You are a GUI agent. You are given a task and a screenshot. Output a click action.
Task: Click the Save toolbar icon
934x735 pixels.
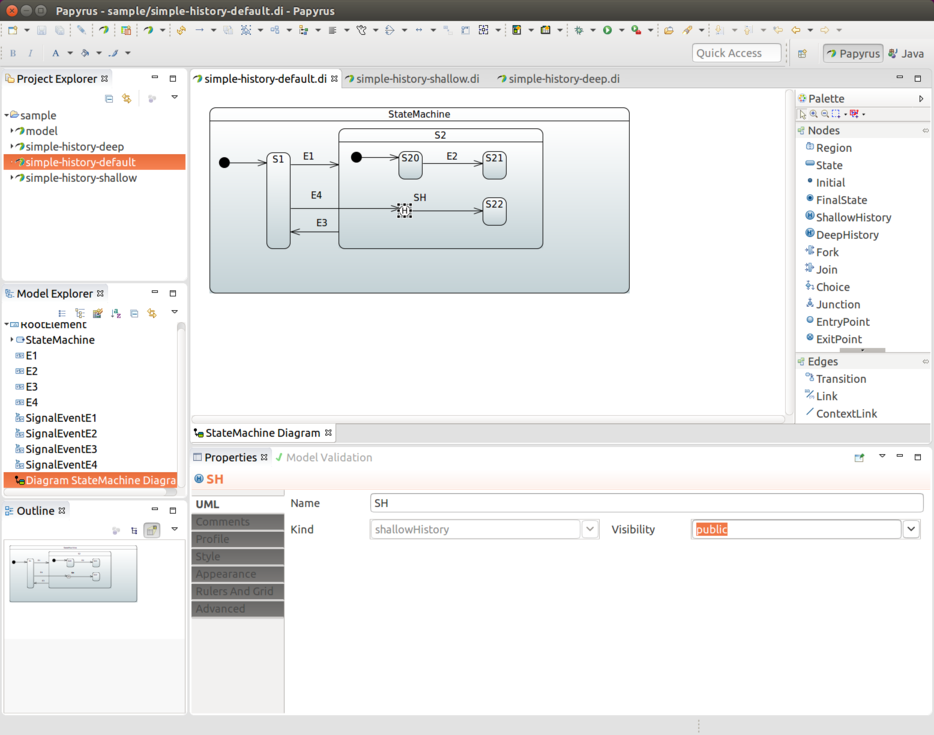[42, 30]
